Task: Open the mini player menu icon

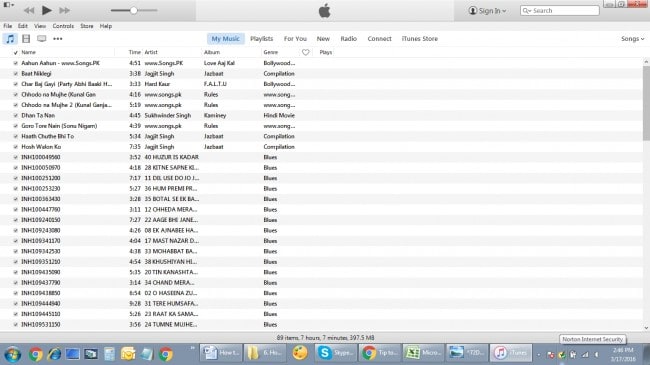Action: pos(8,5)
